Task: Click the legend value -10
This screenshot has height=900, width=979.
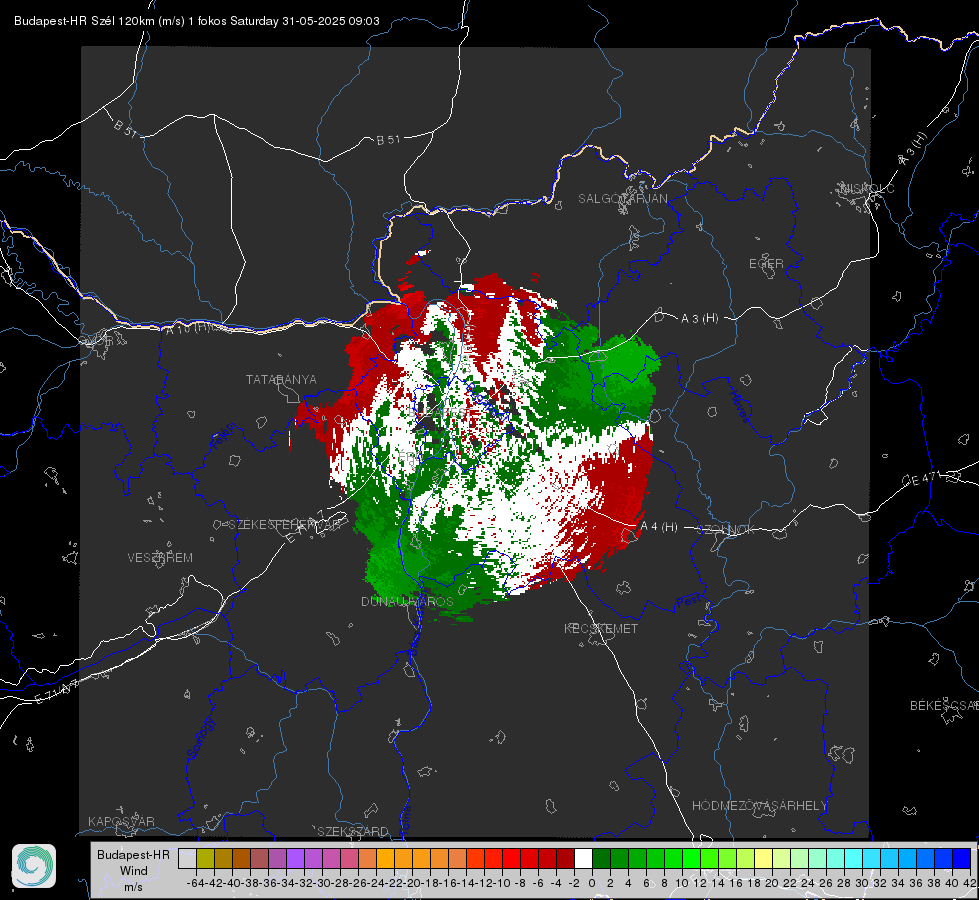Action: pos(501,883)
